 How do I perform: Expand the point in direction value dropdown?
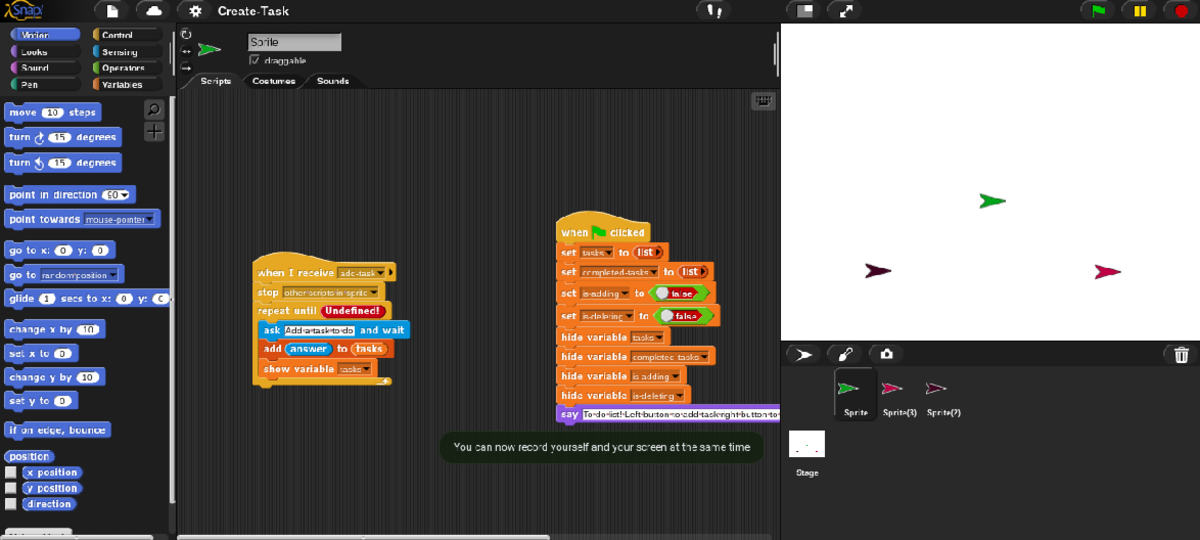(x=127, y=195)
